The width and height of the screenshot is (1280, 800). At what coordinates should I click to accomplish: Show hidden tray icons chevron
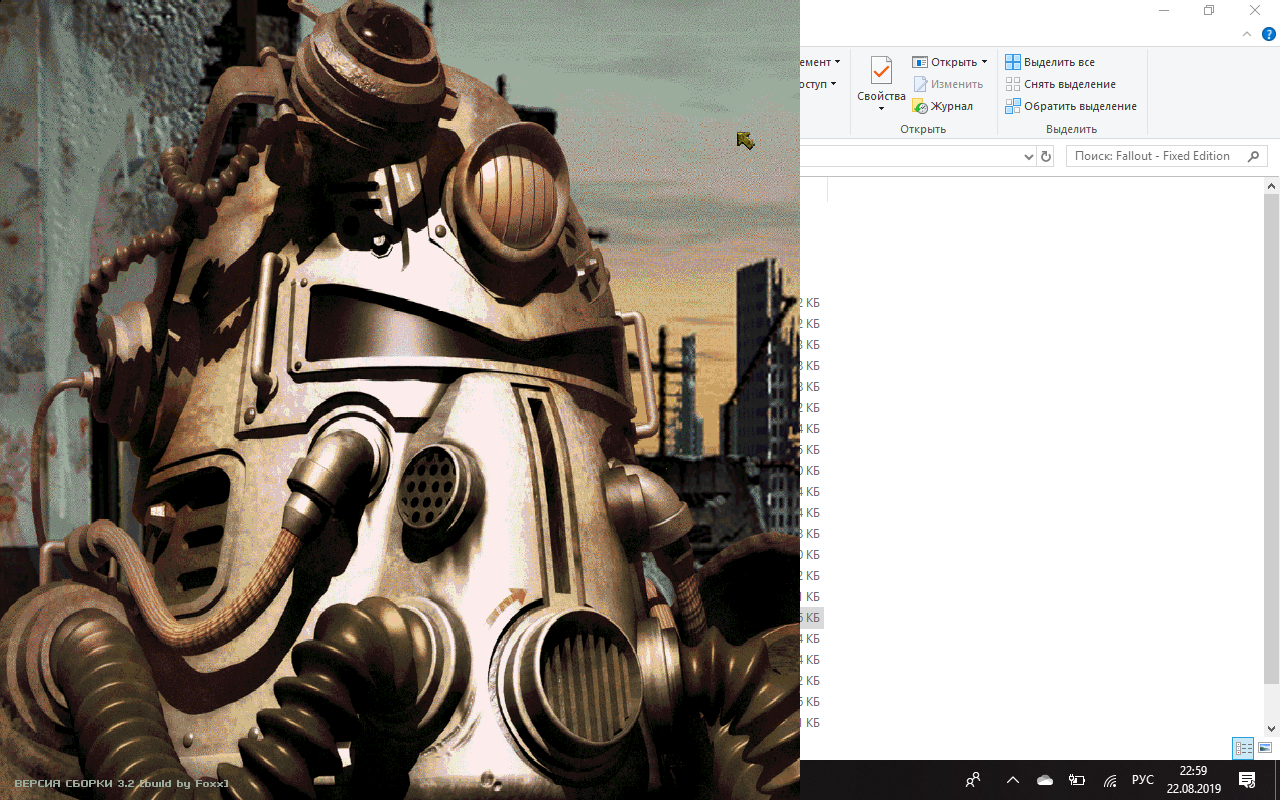[x=1013, y=780]
